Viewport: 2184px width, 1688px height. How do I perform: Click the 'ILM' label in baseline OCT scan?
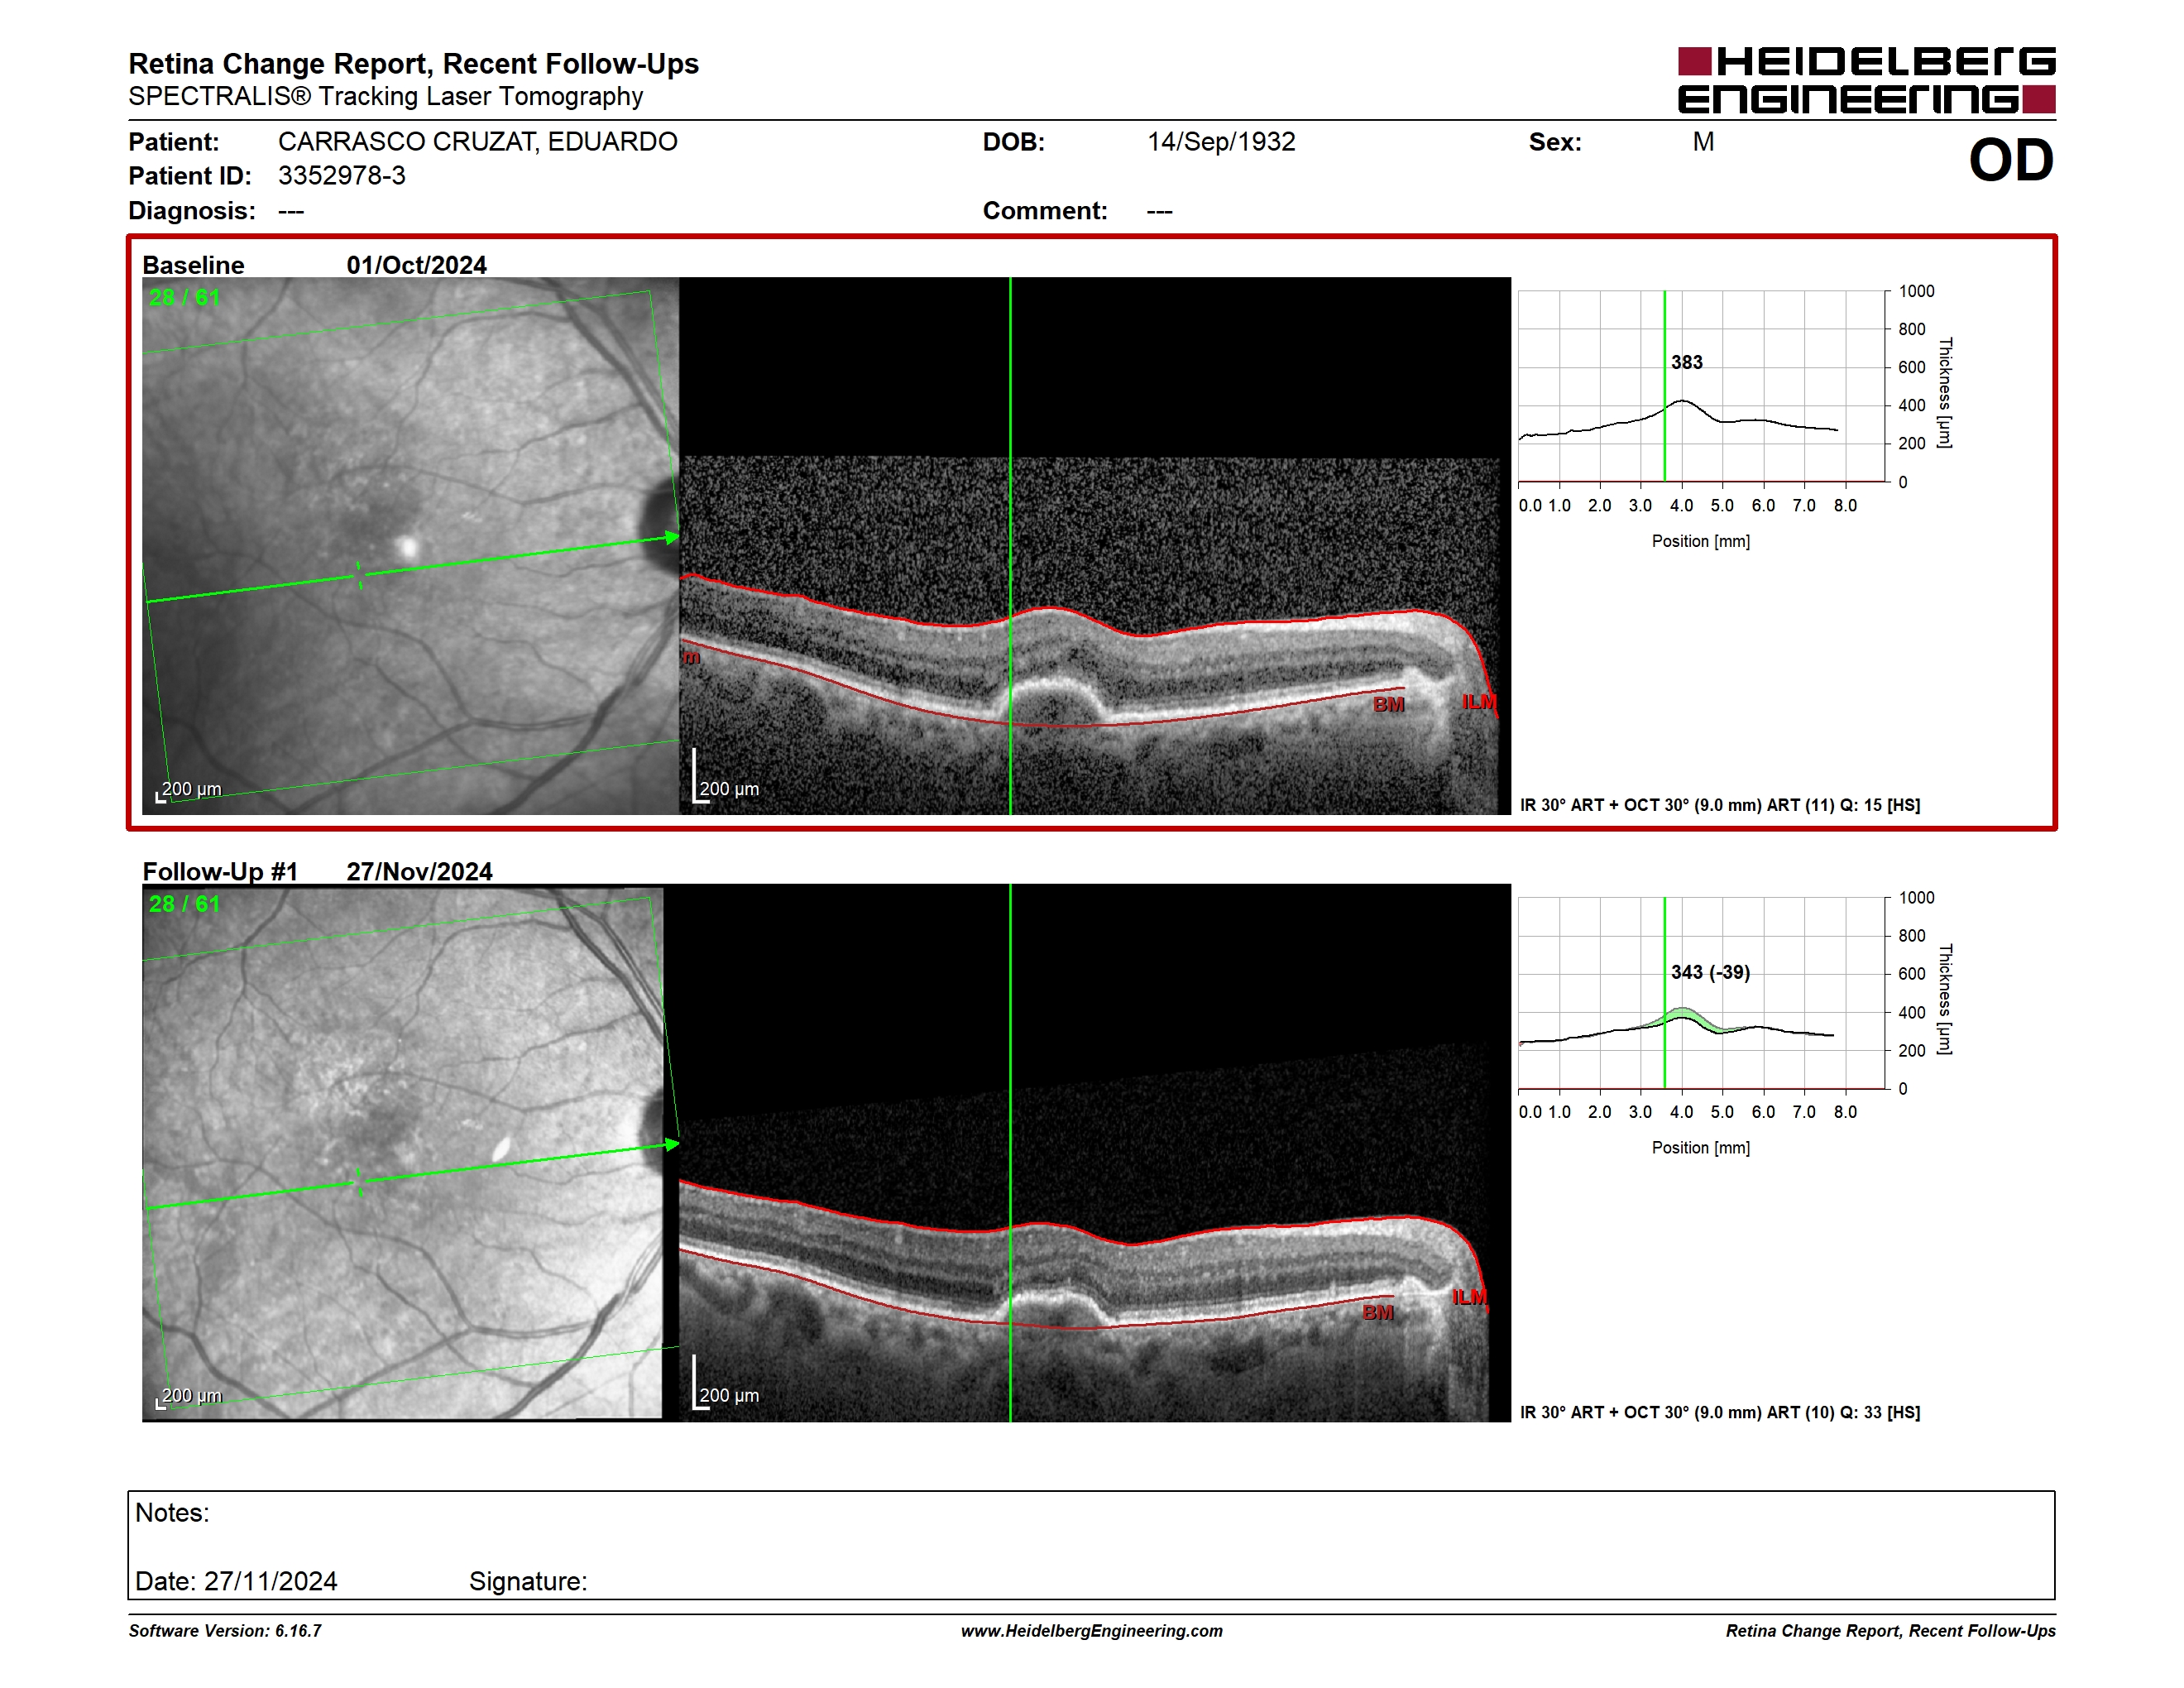(1479, 702)
